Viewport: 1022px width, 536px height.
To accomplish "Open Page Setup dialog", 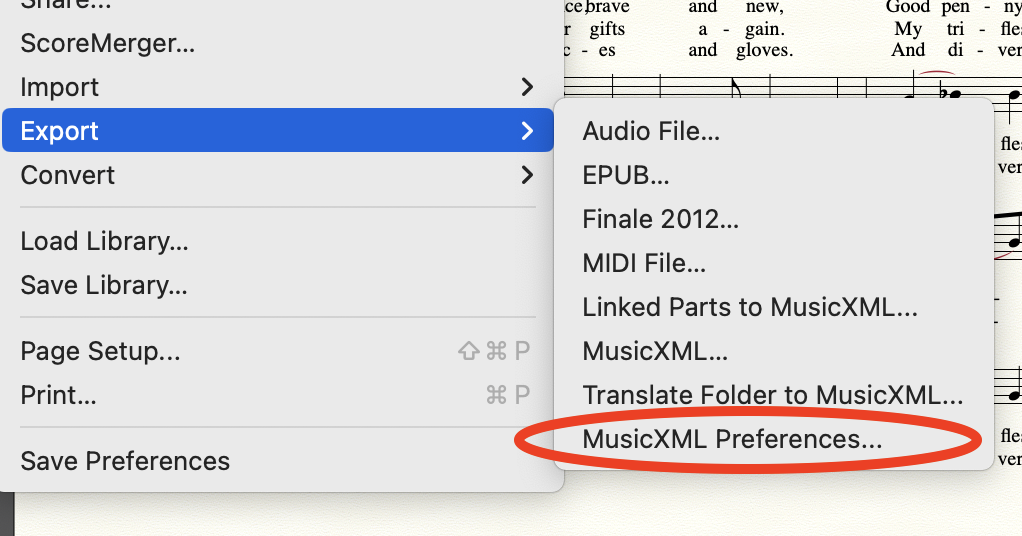I will point(100,351).
